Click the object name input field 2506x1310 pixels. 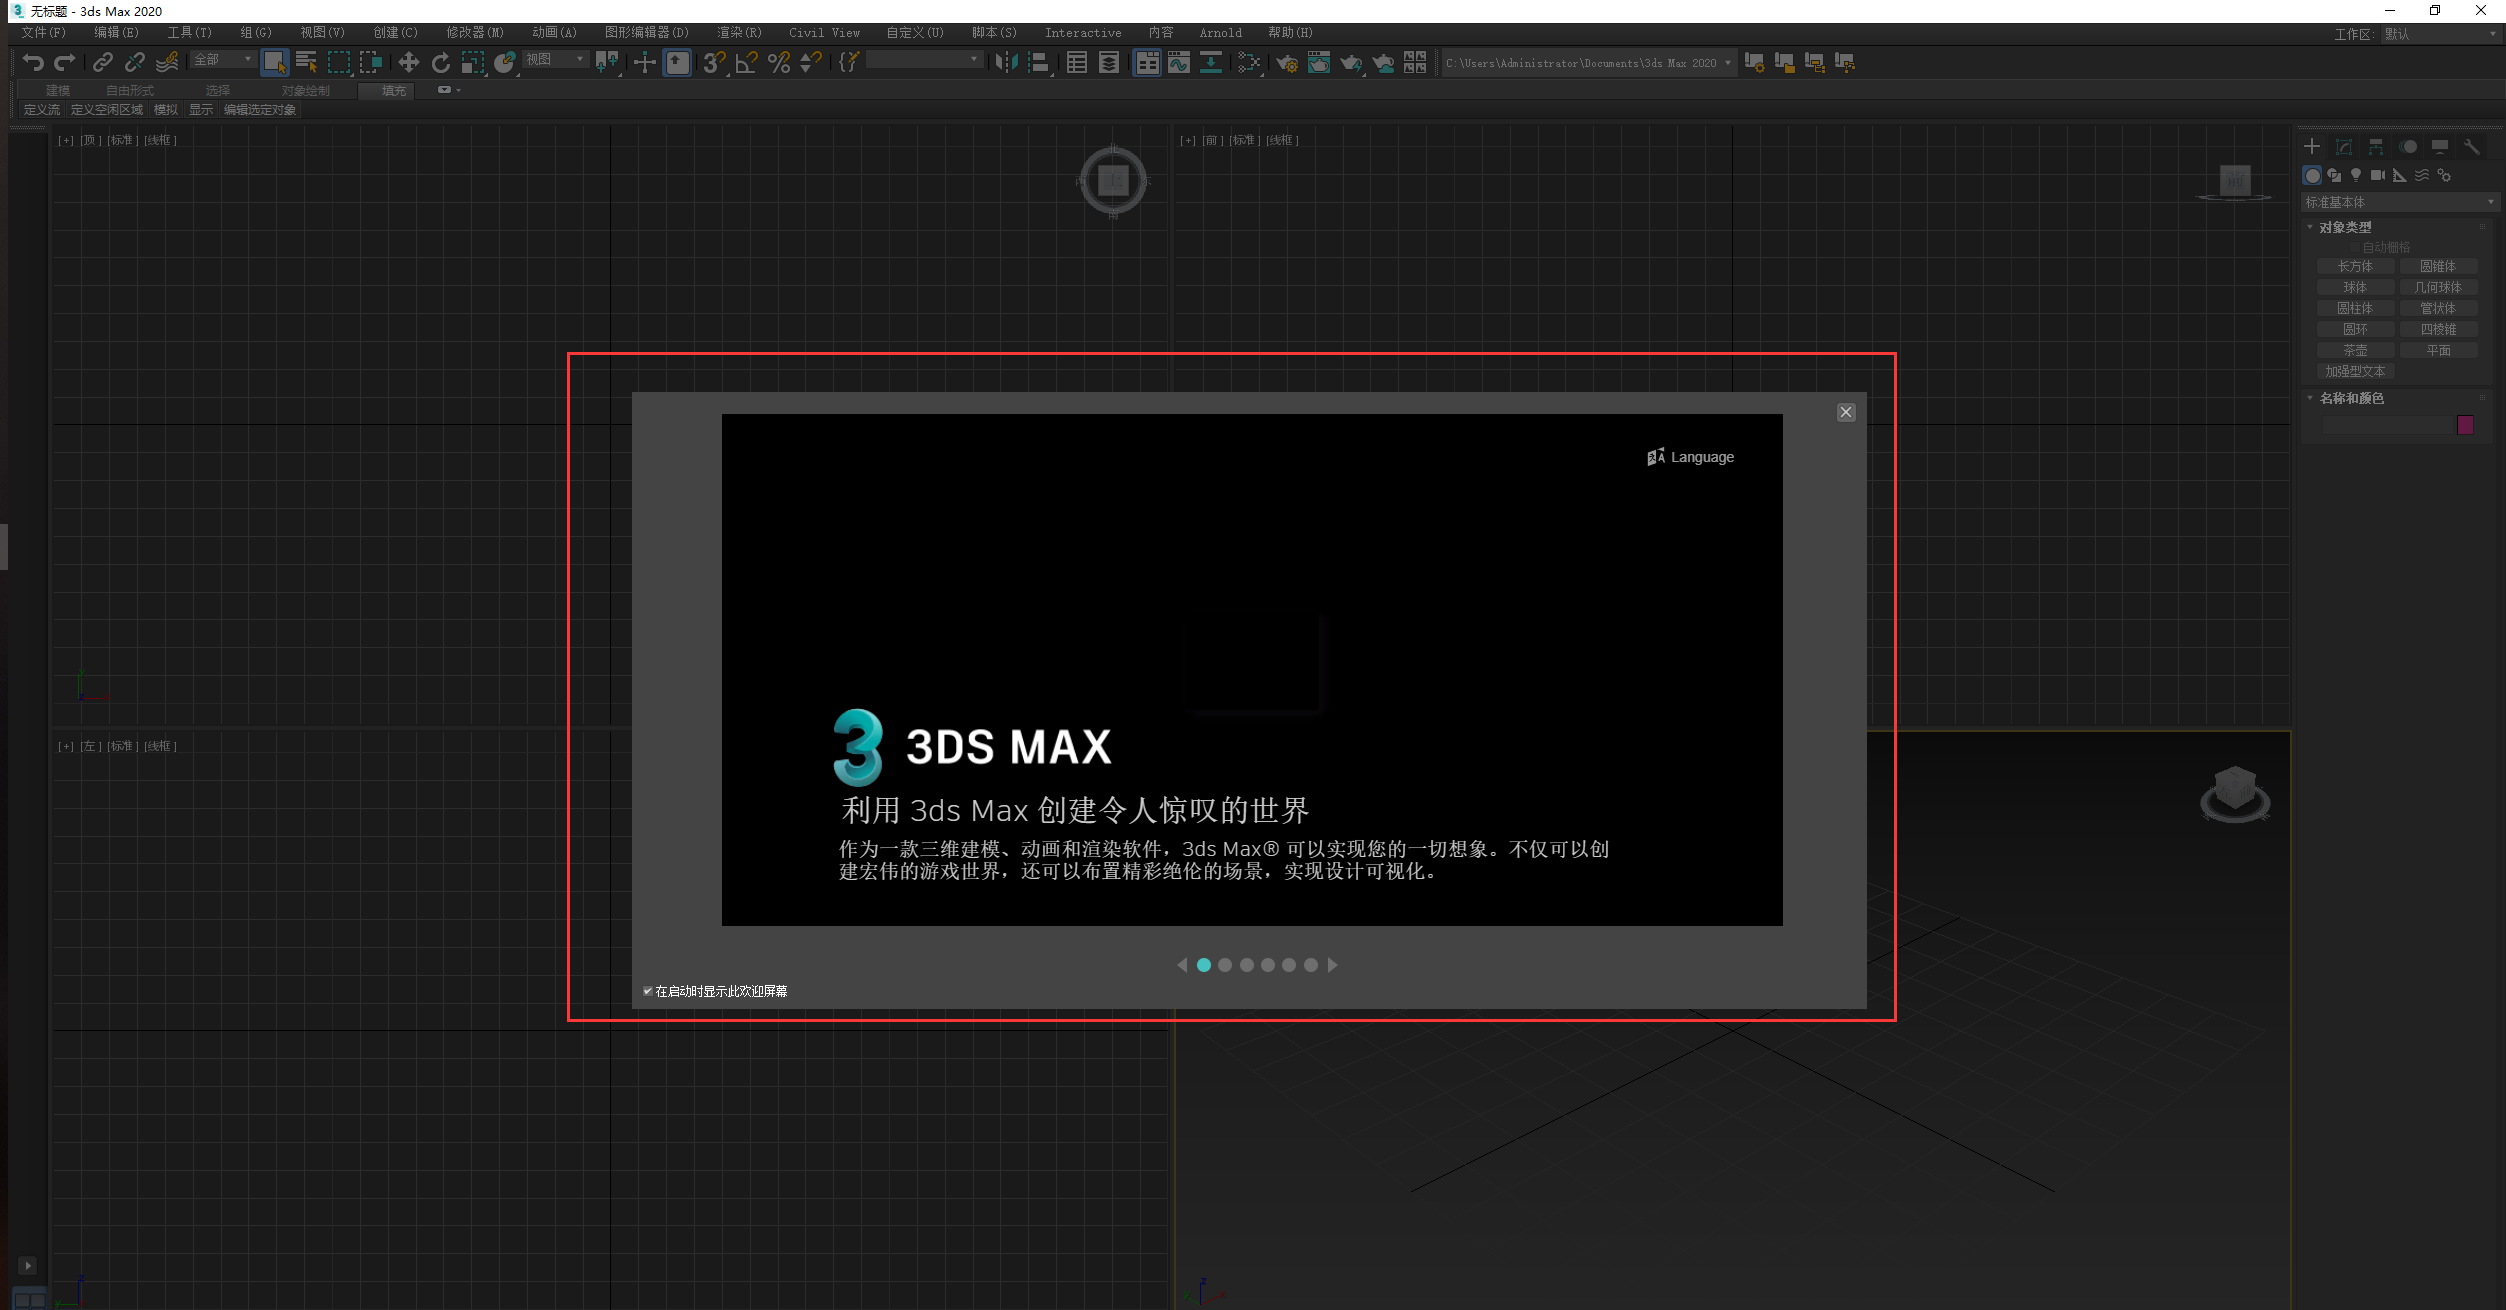[2386, 425]
